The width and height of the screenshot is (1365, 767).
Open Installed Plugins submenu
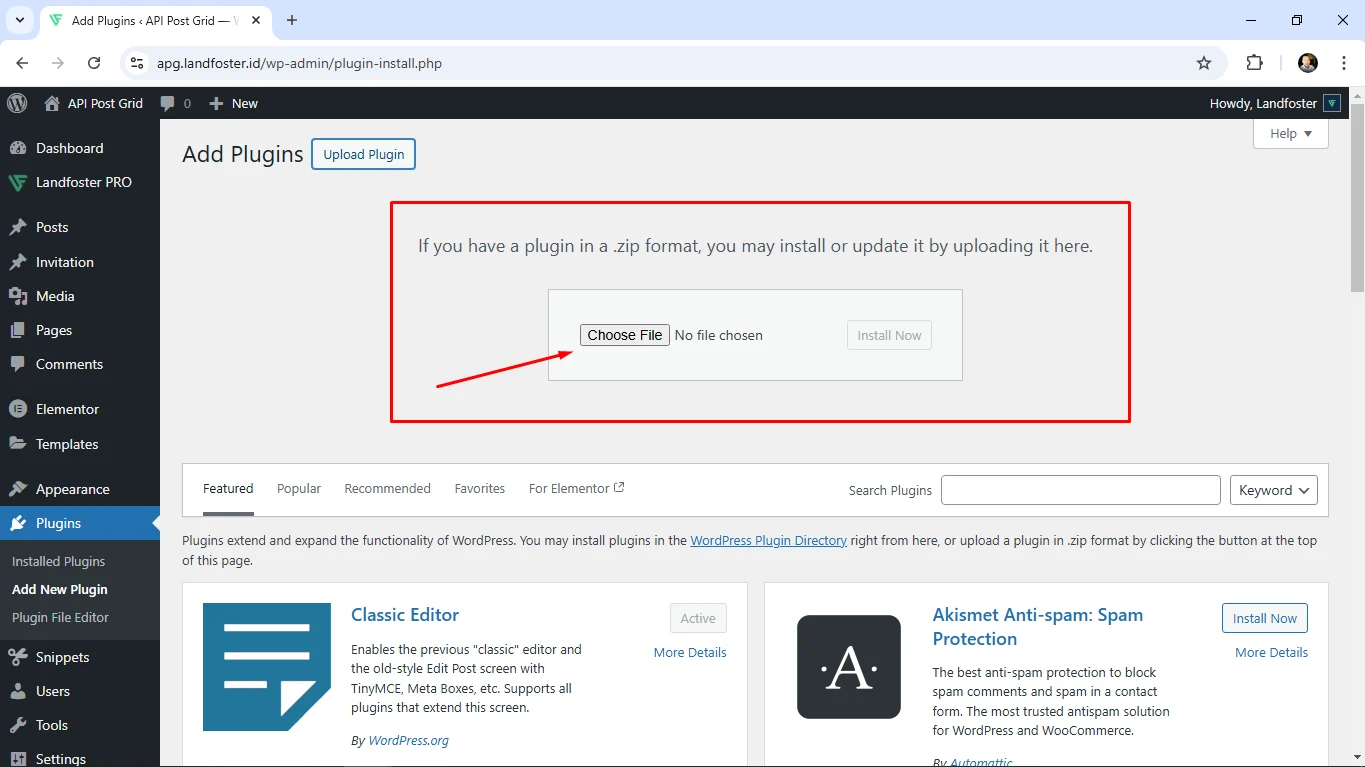point(58,561)
